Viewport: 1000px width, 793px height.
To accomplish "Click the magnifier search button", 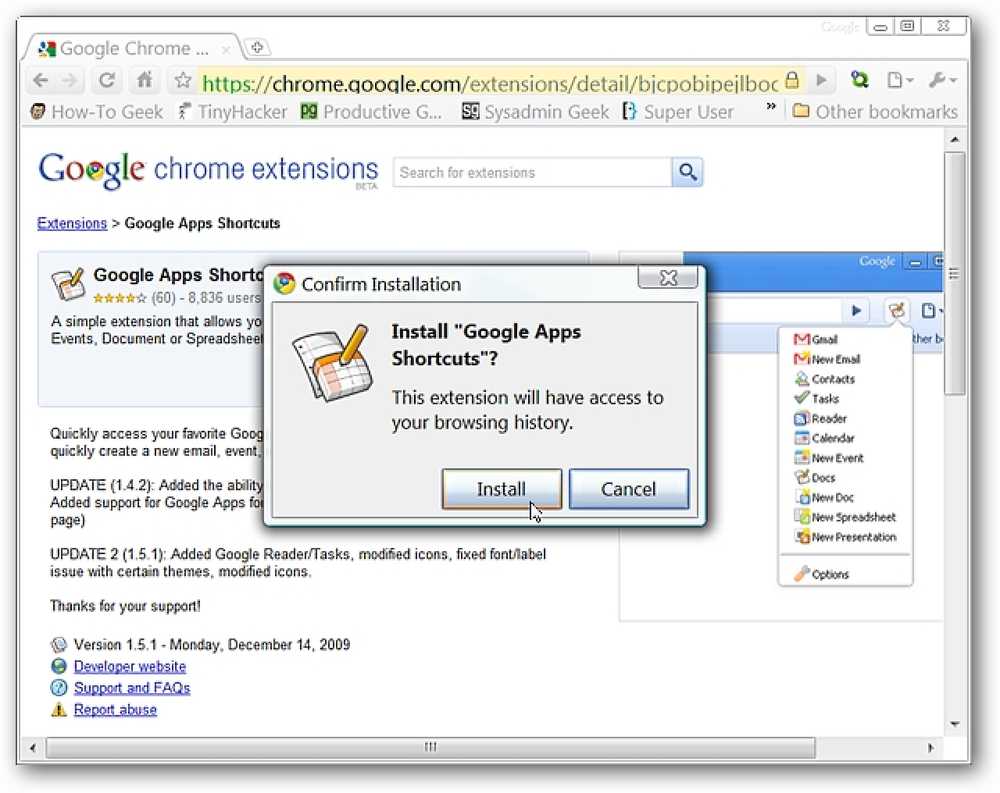I will (x=688, y=172).
